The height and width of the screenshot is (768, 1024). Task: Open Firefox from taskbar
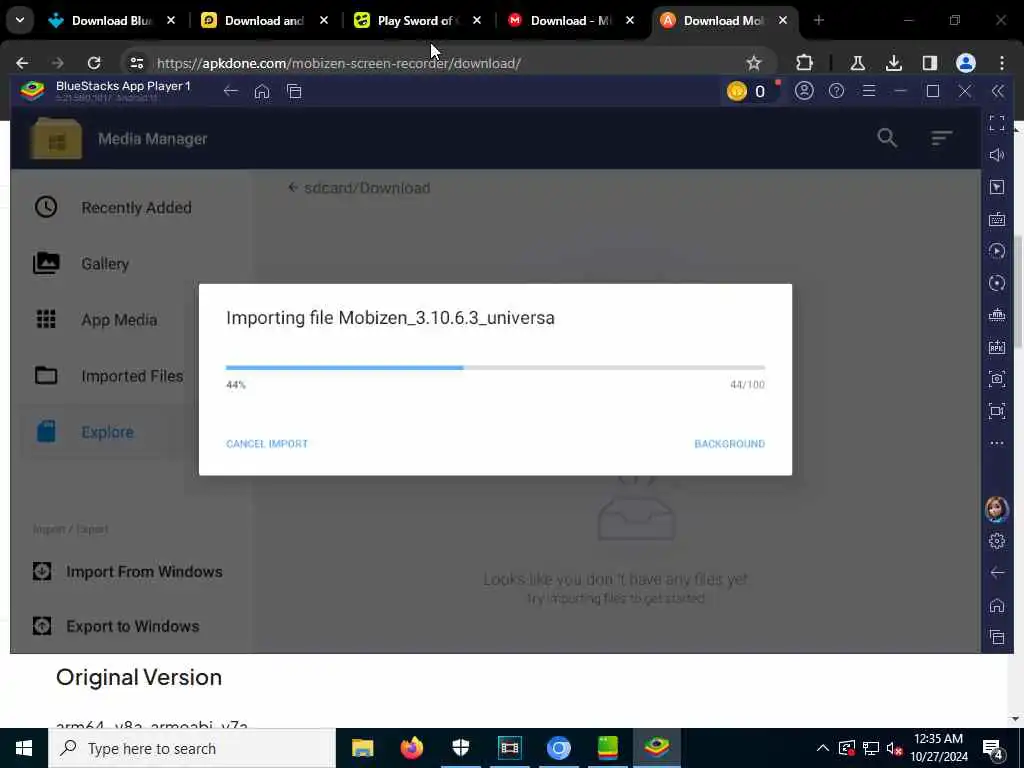click(411, 748)
